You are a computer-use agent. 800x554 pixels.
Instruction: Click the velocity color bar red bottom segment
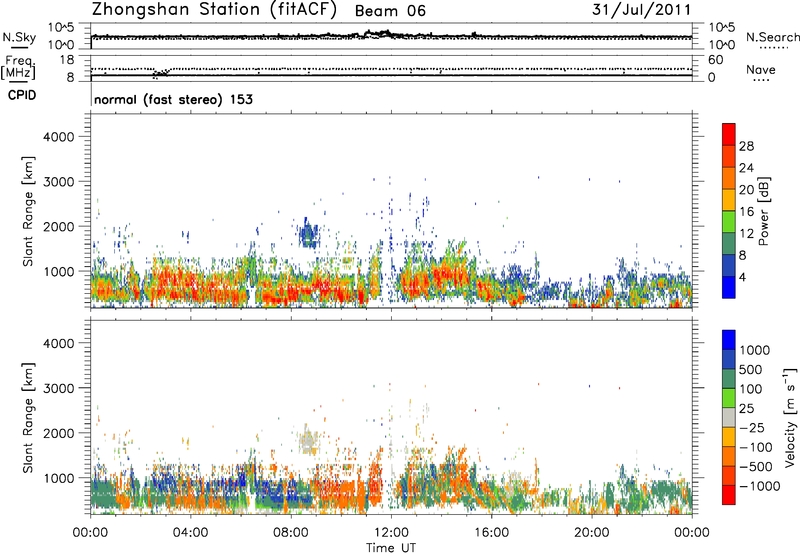pyautogui.click(x=729, y=495)
